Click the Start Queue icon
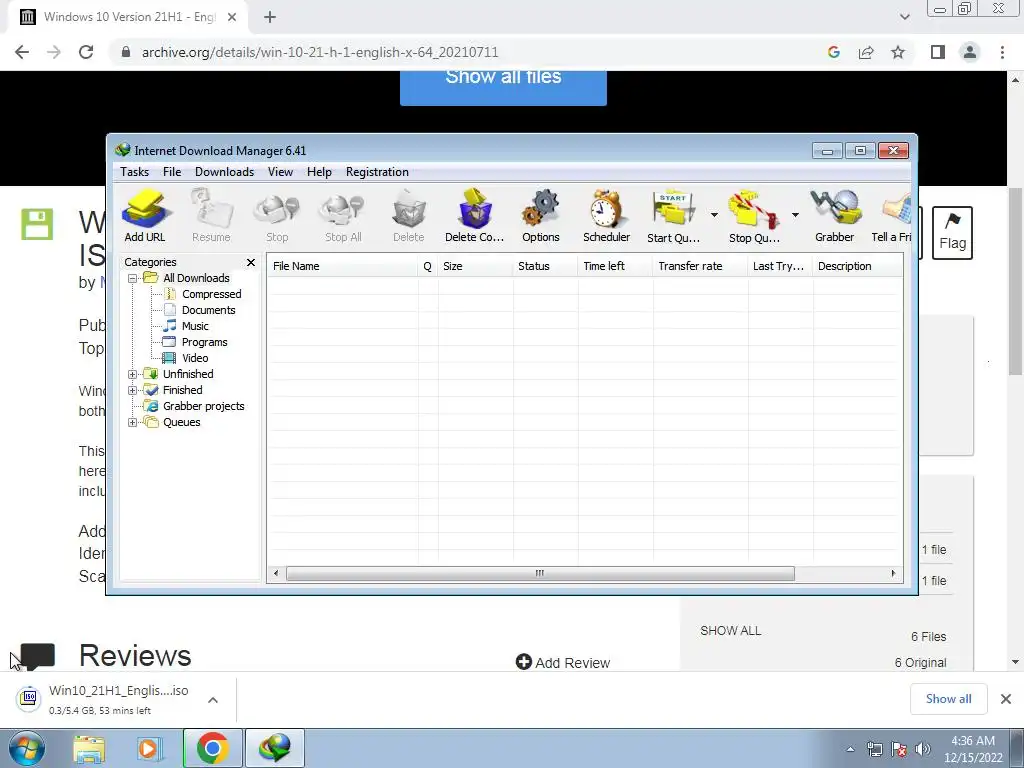The width and height of the screenshot is (1024, 768). 673,216
